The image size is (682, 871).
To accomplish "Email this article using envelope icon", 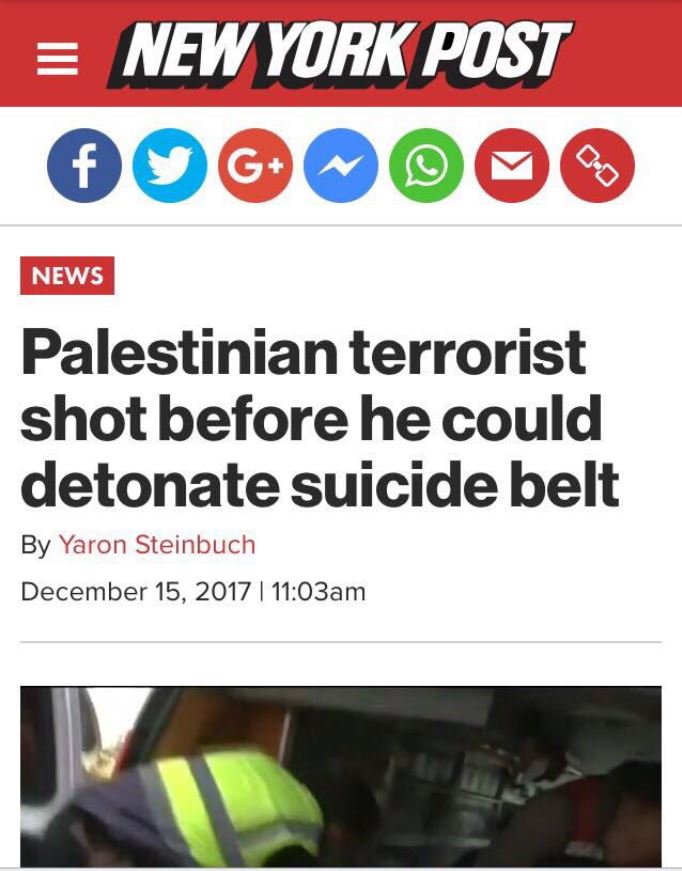I will click(512, 166).
